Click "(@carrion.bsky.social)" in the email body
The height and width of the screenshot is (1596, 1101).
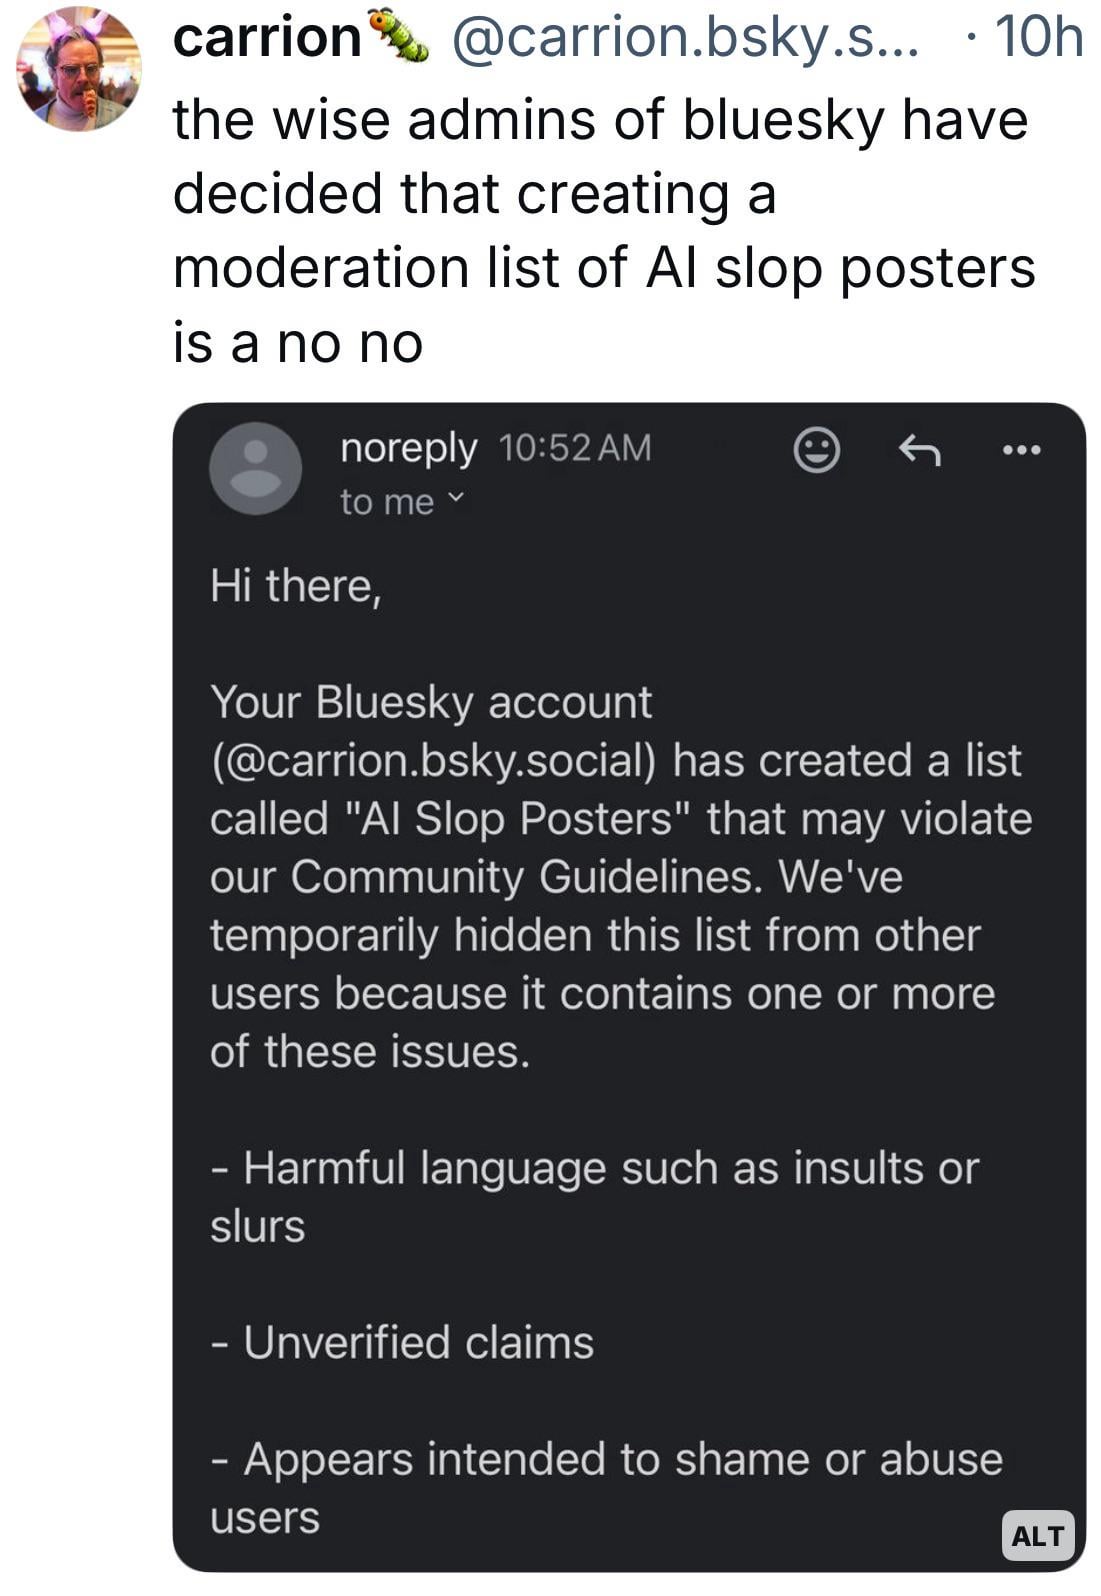coord(433,761)
